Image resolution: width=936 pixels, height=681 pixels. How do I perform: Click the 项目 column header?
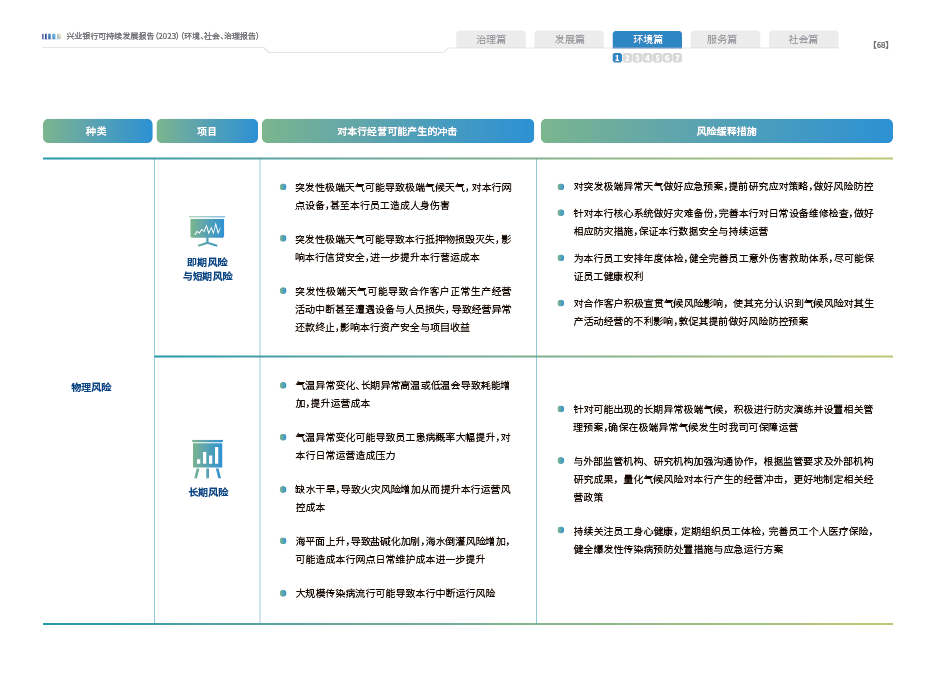207,131
